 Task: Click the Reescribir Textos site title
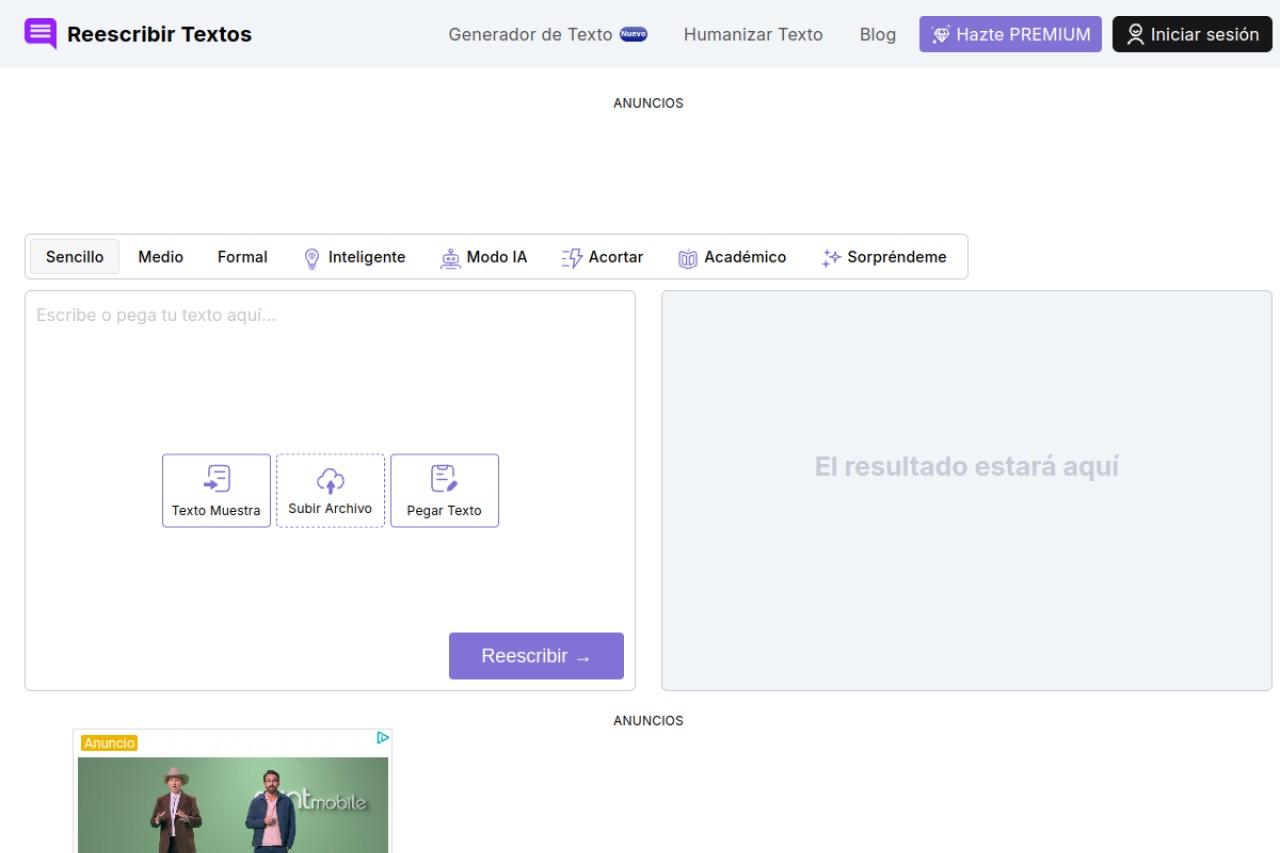tap(159, 34)
